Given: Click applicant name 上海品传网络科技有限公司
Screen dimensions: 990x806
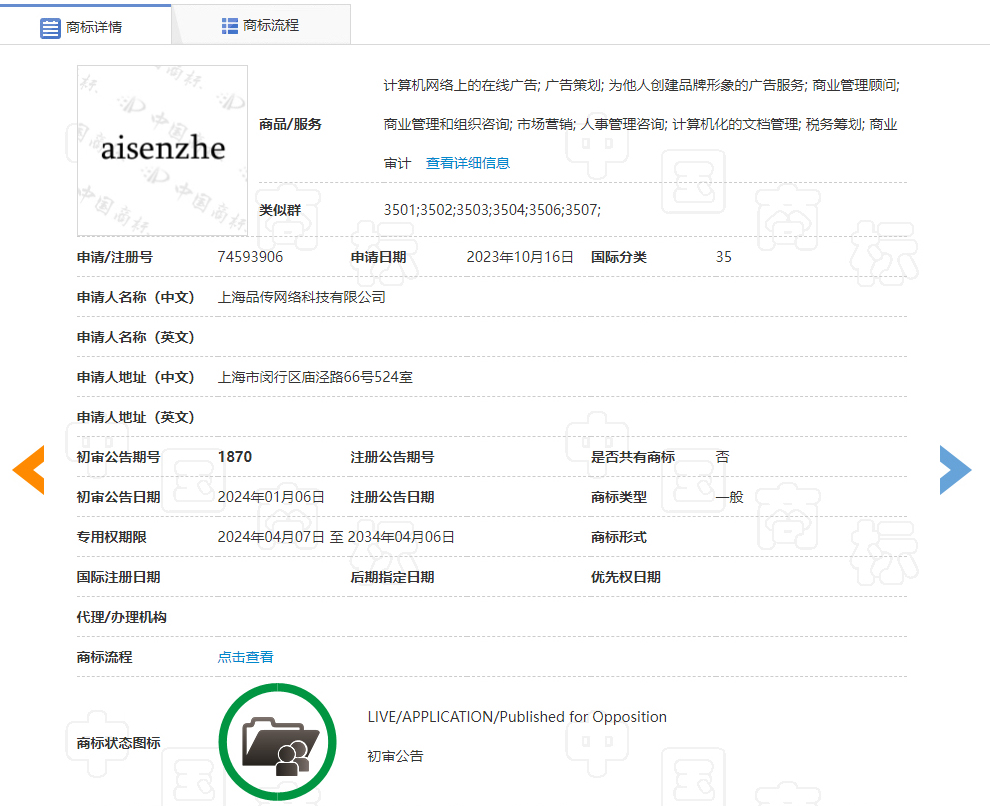Looking at the screenshot, I should (x=301, y=297).
